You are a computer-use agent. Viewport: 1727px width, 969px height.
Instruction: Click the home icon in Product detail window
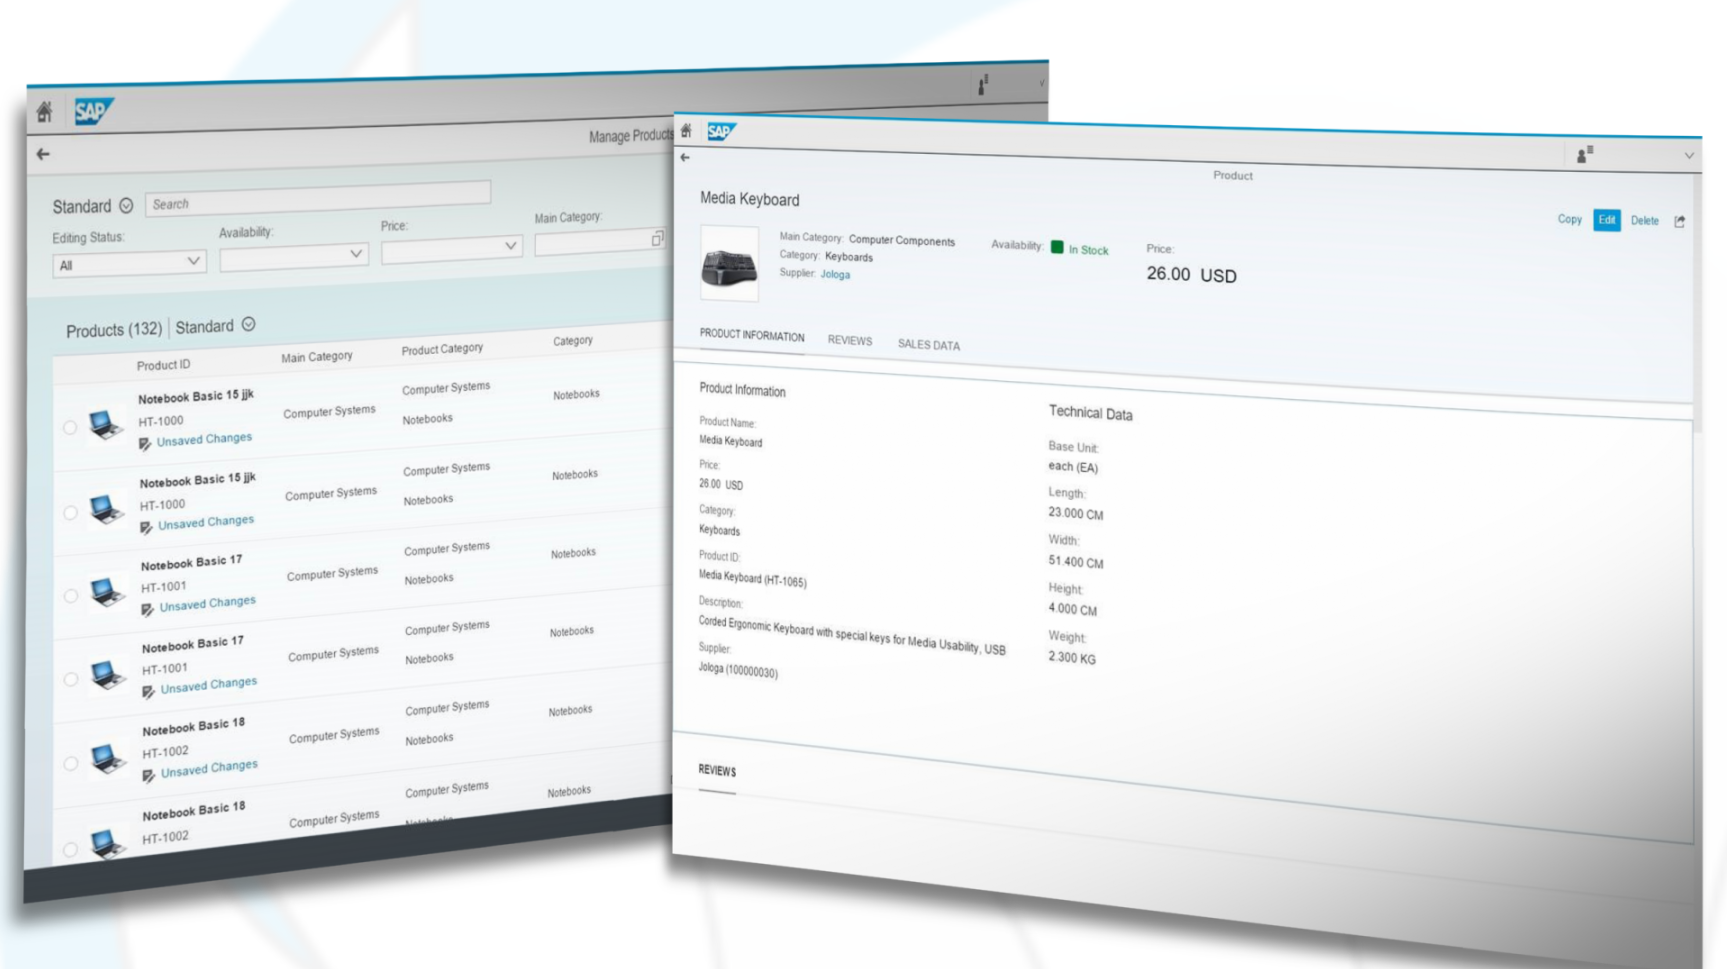[686, 131]
